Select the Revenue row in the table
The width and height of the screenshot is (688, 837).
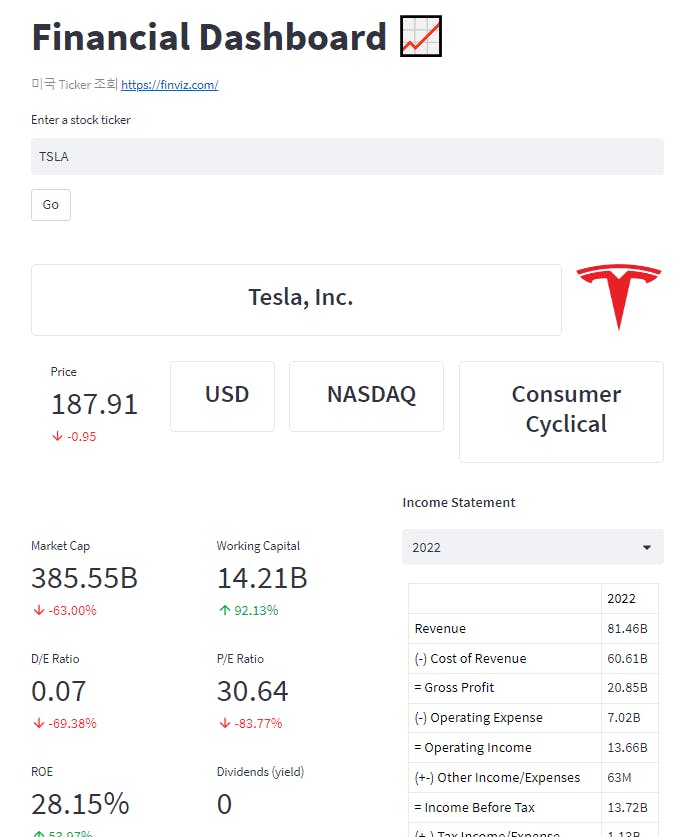[x=533, y=628]
